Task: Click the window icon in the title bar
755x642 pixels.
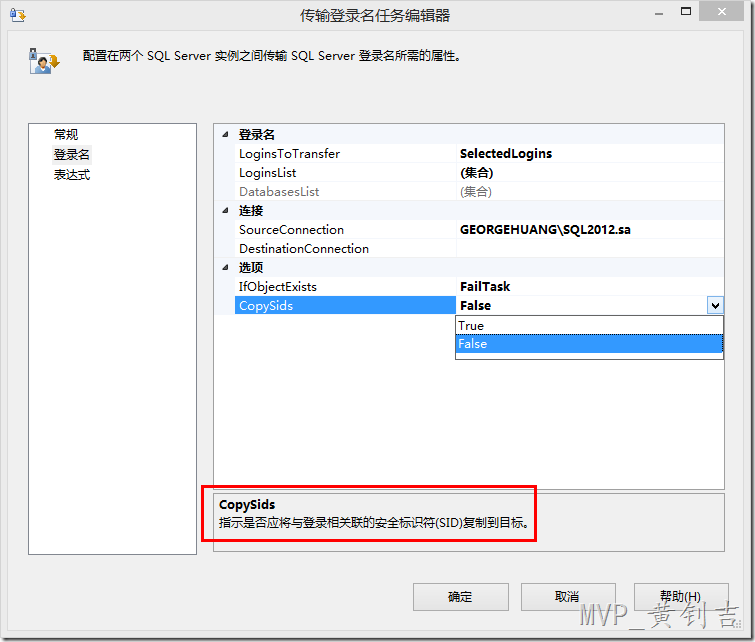Action: (17, 15)
